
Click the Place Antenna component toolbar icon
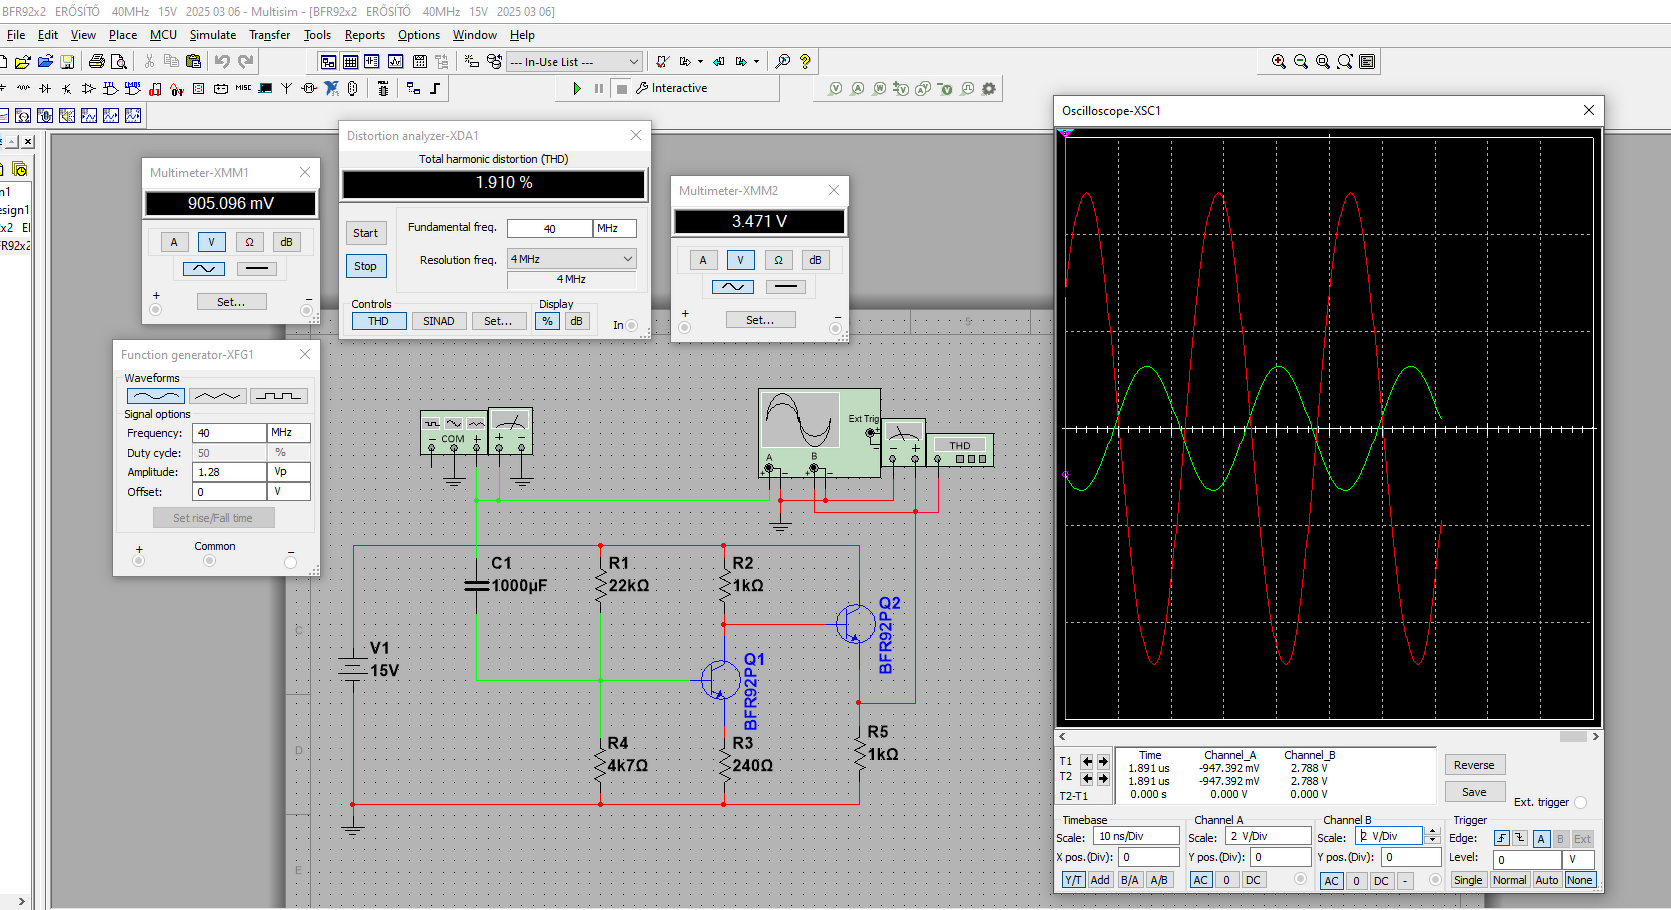(286, 89)
